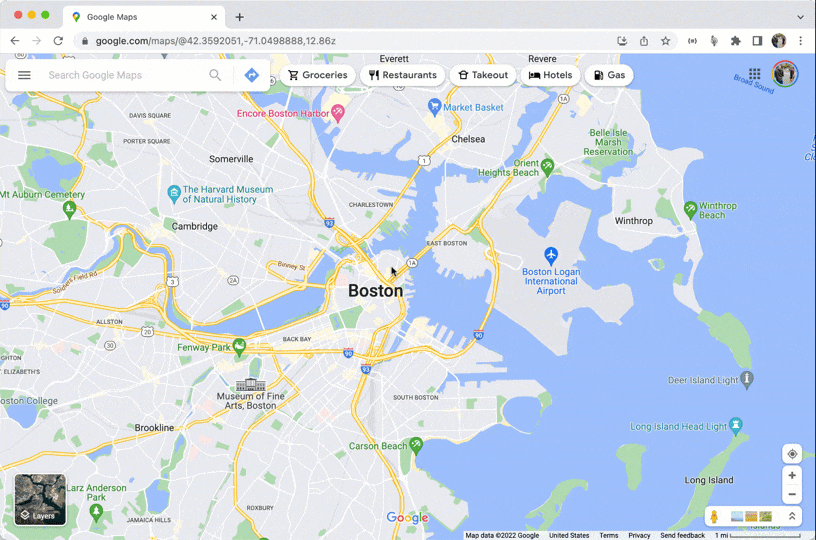Select the Street View pegman
816x540 pixels.
[x=715, y=517]
